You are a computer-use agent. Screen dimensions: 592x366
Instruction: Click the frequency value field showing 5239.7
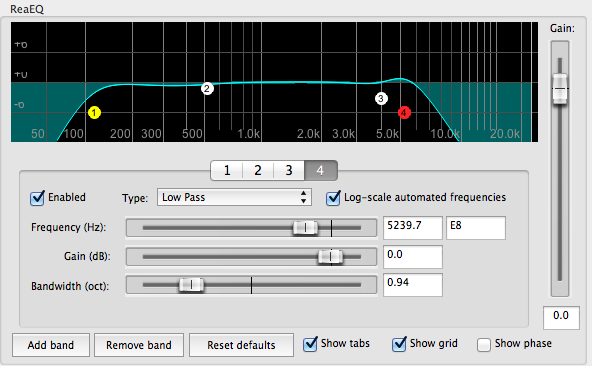tap(413, 228)
